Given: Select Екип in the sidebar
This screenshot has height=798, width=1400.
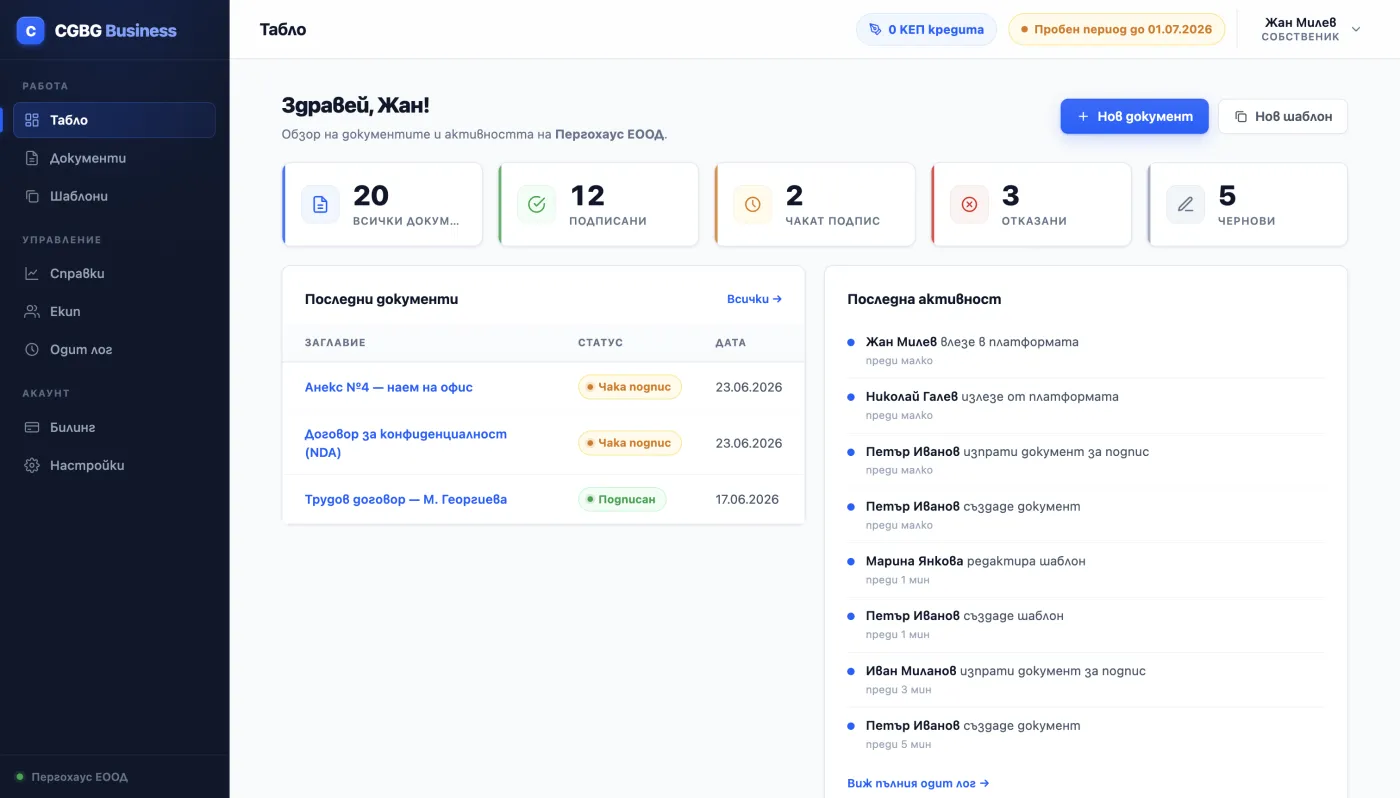Looking at the screenshot, I should coord(114,311).
